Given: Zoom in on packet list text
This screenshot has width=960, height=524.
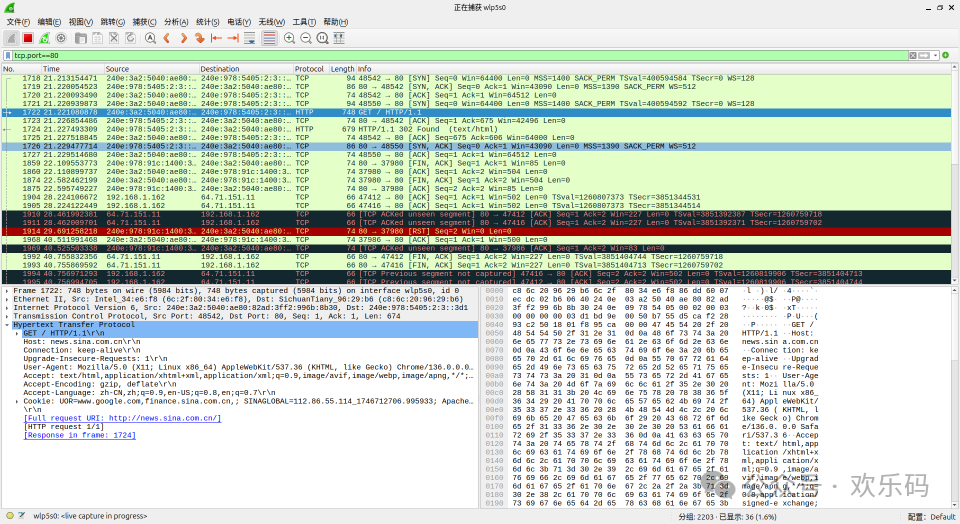Looking at the screenshot, I should (290, 38).
